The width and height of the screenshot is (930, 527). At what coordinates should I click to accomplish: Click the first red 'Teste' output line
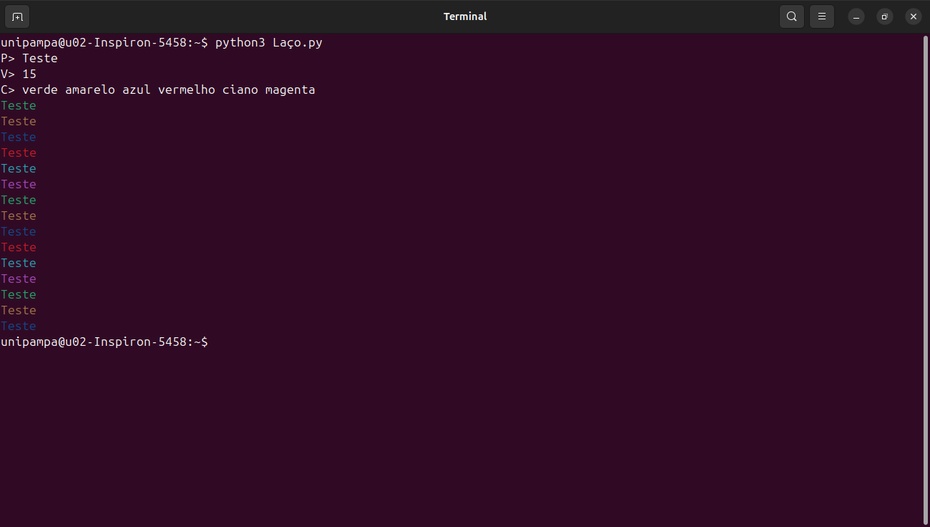(x=18, y=153)
